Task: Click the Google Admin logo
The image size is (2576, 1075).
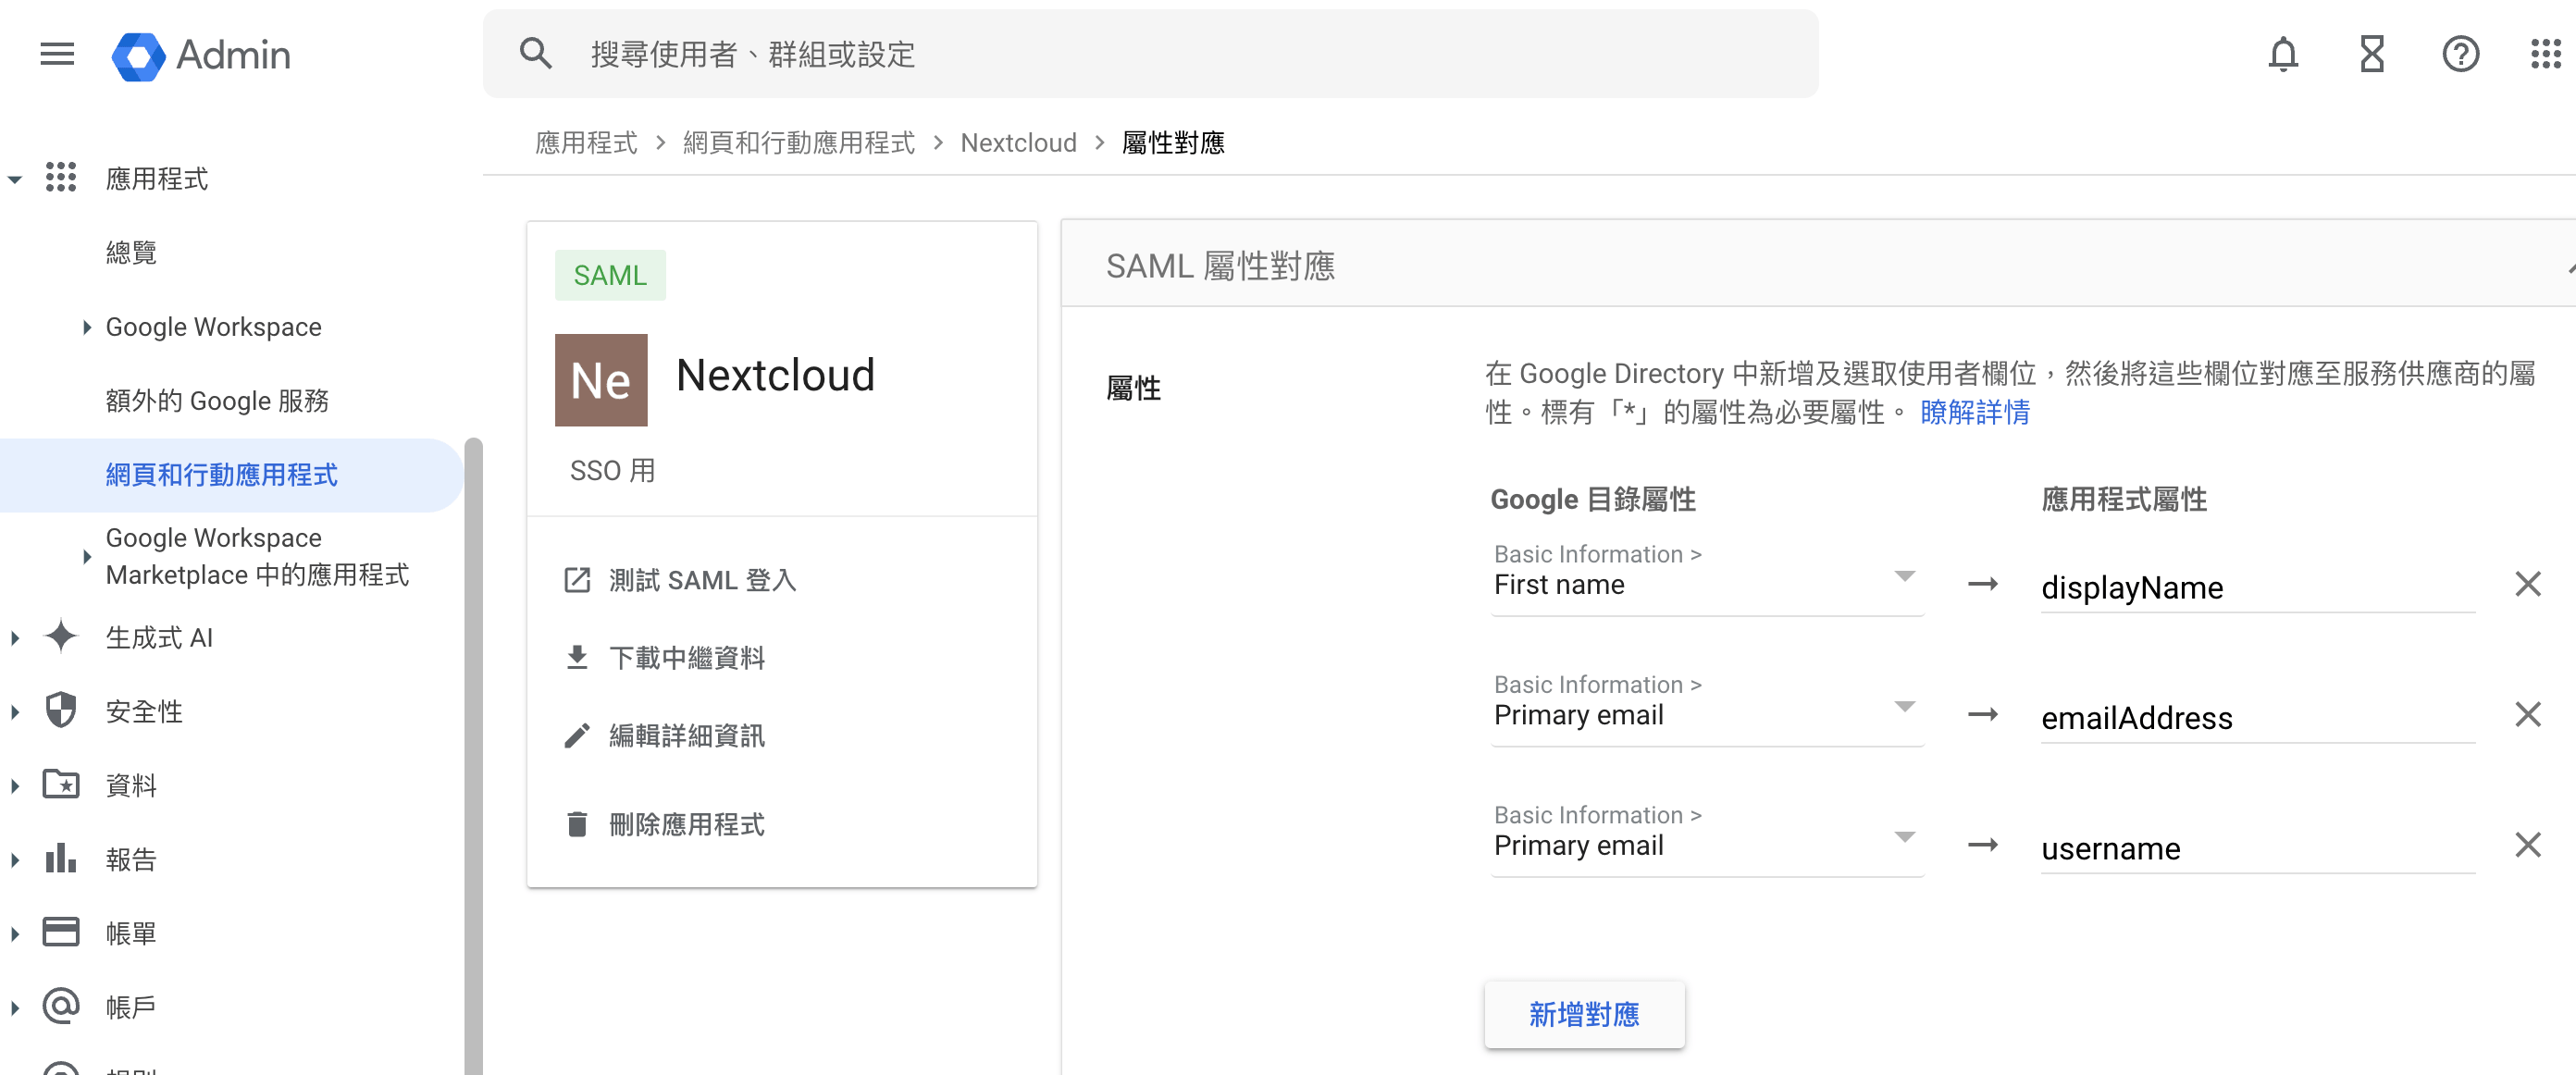Action: coord(201,55)
